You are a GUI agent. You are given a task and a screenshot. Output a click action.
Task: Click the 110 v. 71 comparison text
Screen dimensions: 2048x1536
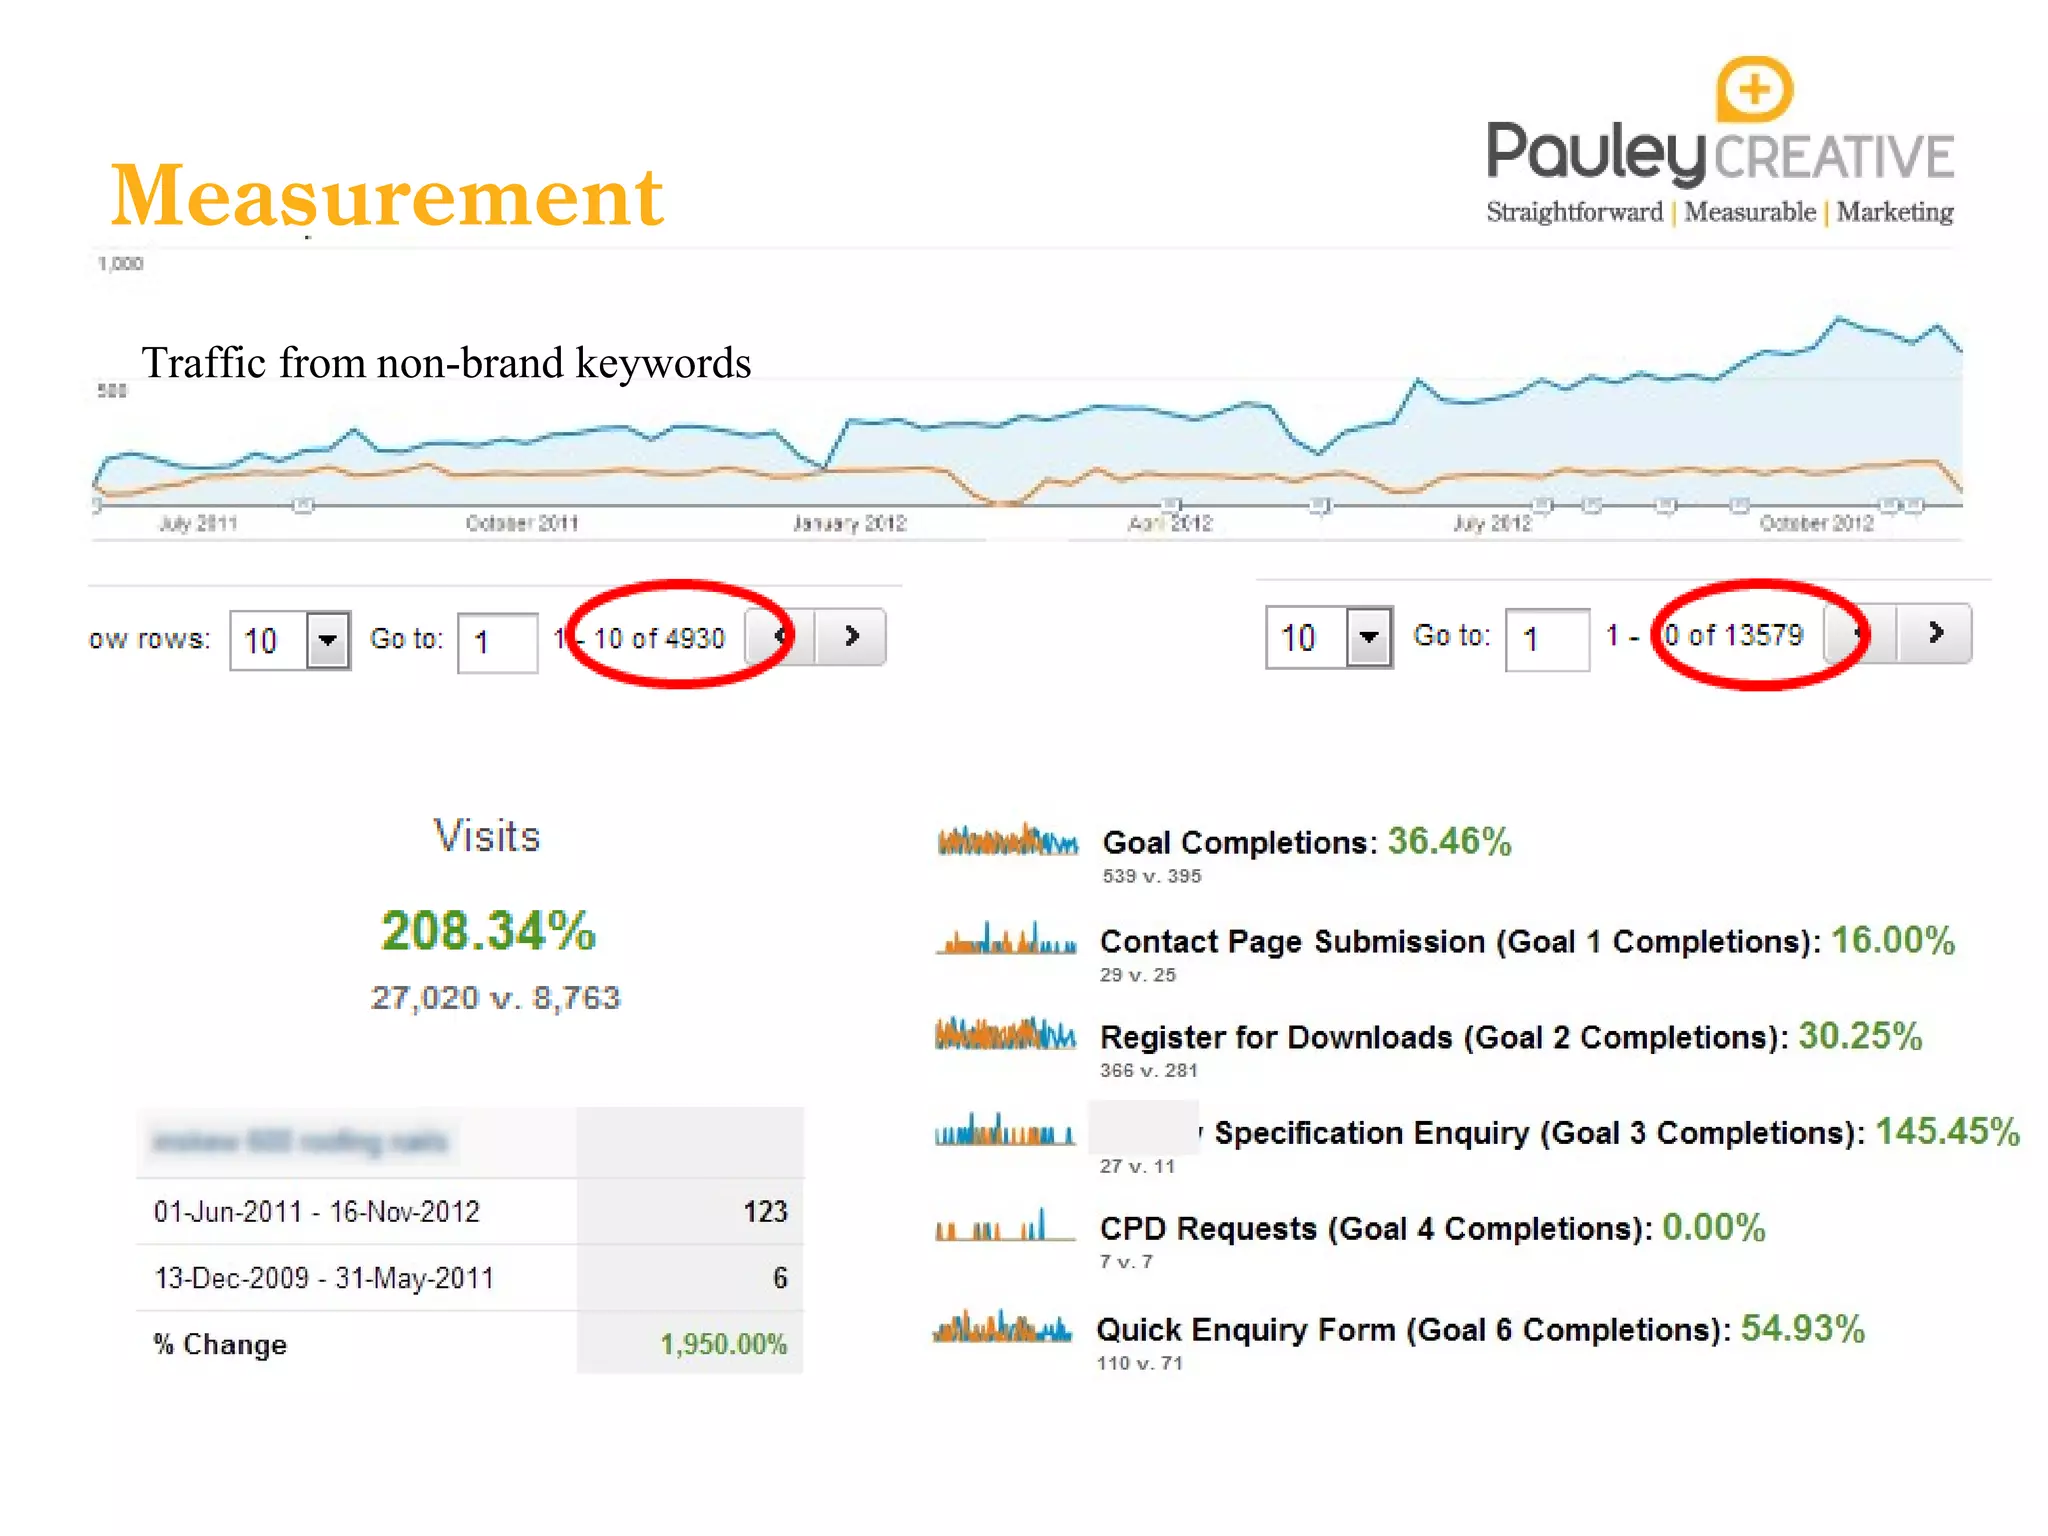click(x=1140, y=1363)
